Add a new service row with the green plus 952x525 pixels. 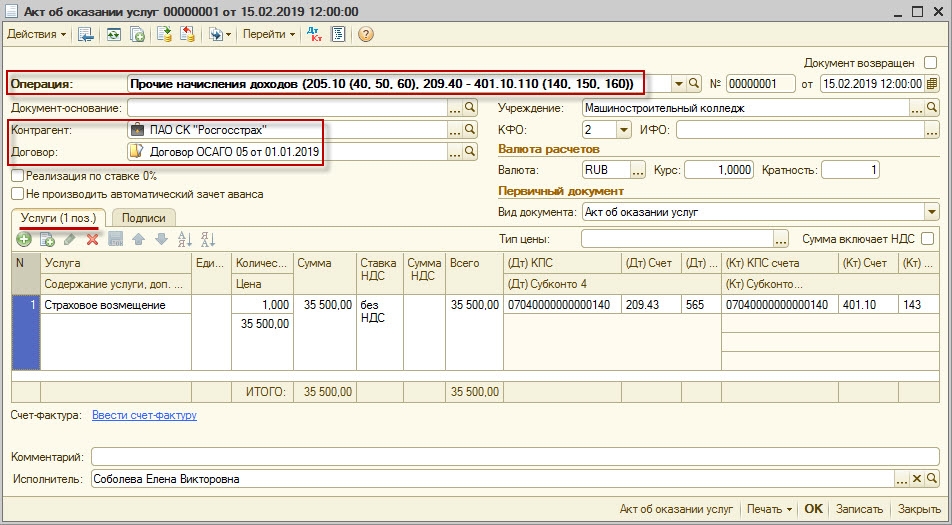coord(24,239)
